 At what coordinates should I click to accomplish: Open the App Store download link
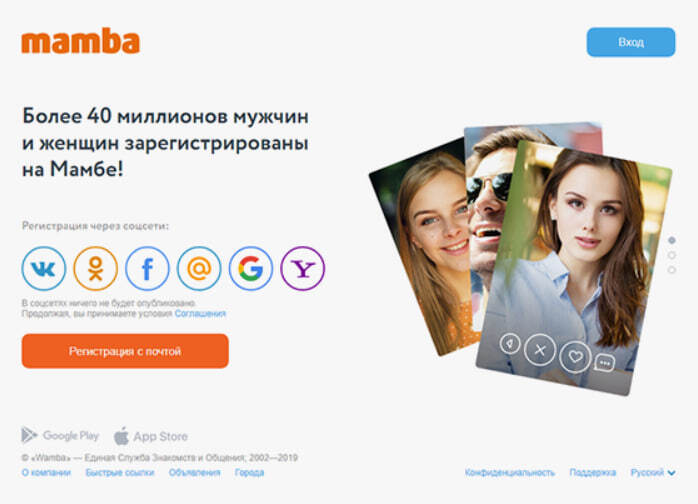tap(151, 436)
